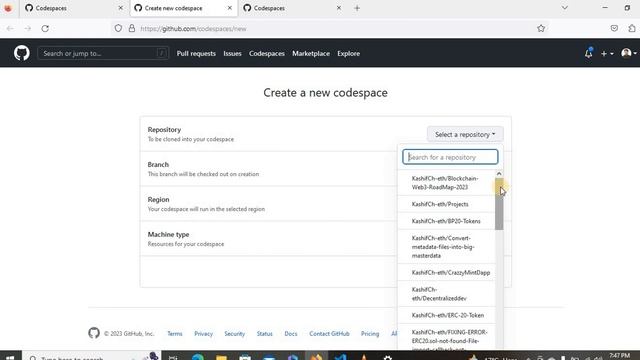Go back with browser back arrow

coord(10,29)
